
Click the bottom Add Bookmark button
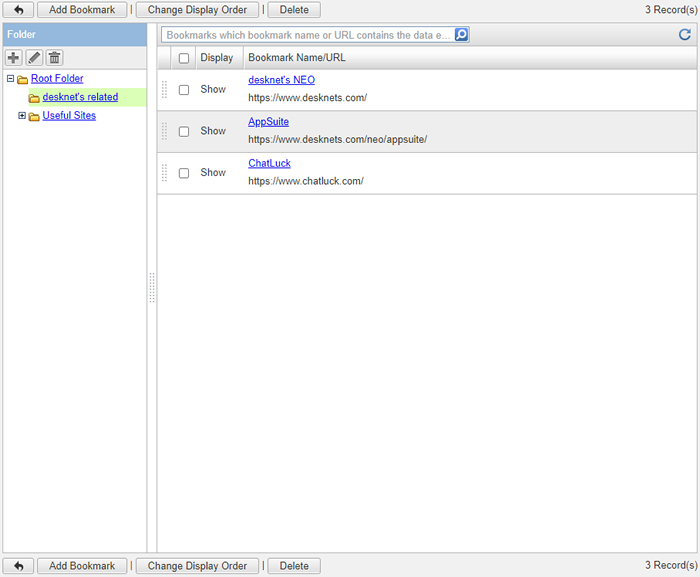point(82,566)
